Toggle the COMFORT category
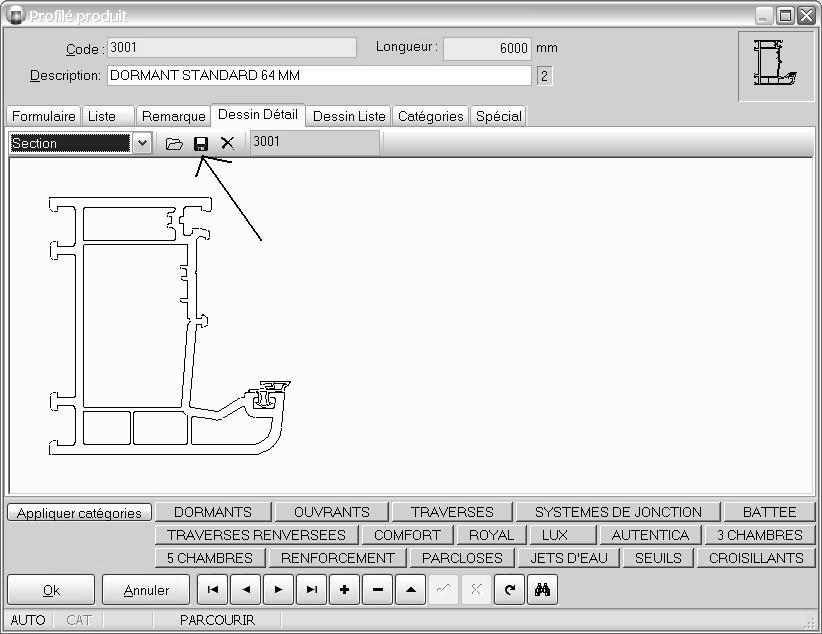This screenshot has width=822, height=634. pos(407,535)
